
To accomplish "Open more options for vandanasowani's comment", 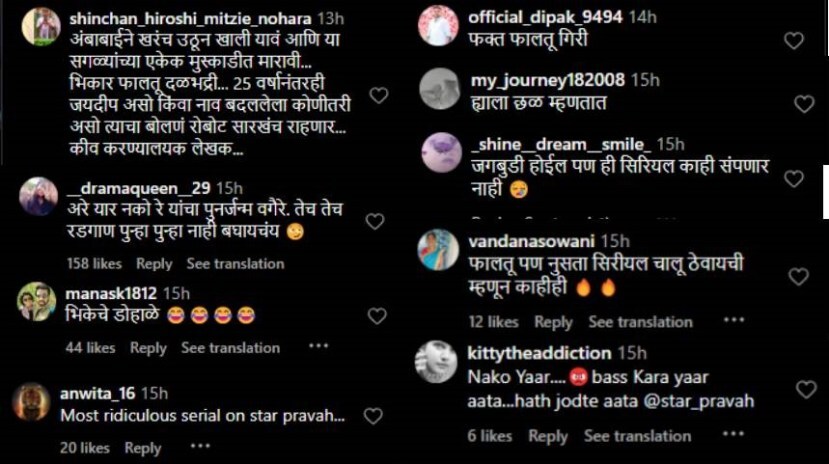I will point(734,320).
